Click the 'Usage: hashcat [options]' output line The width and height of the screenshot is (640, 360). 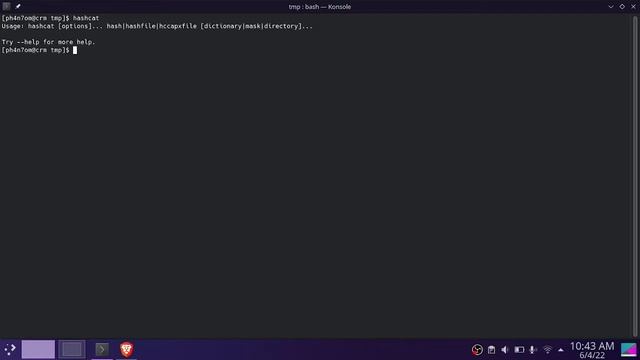157,26
